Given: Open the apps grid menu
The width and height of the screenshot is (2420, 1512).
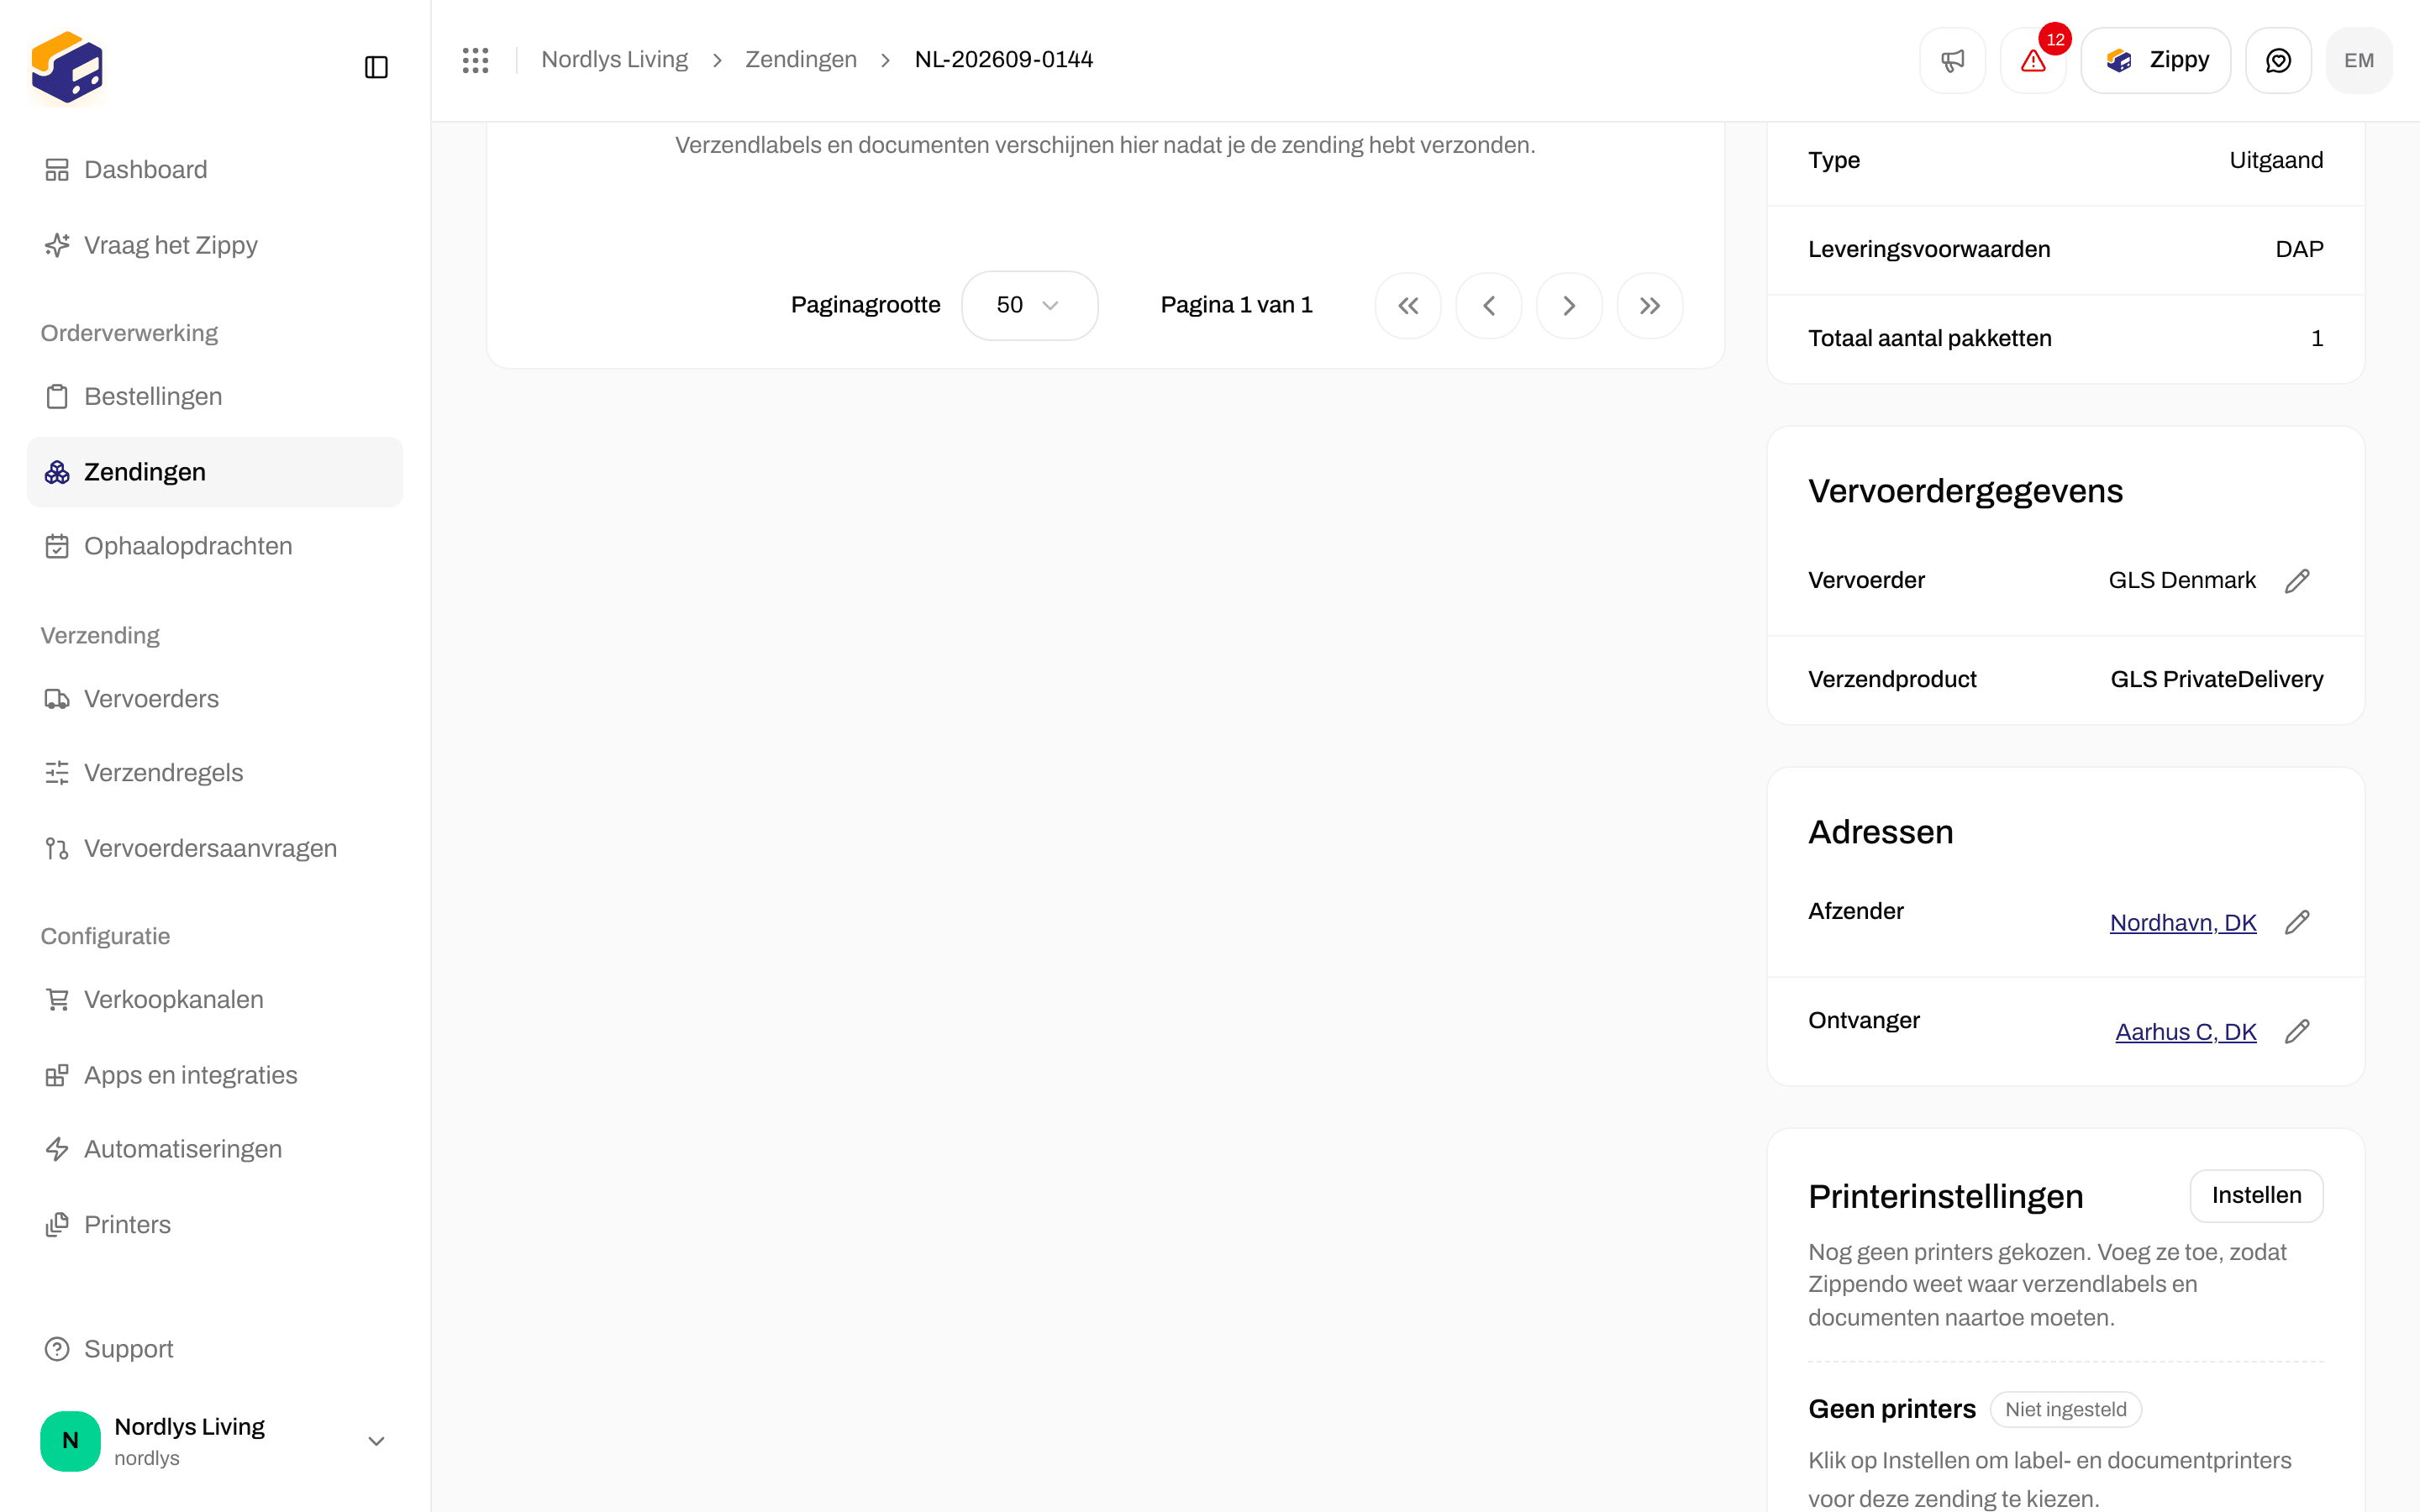Looking at the screenshot, I should tap(475, 60).
